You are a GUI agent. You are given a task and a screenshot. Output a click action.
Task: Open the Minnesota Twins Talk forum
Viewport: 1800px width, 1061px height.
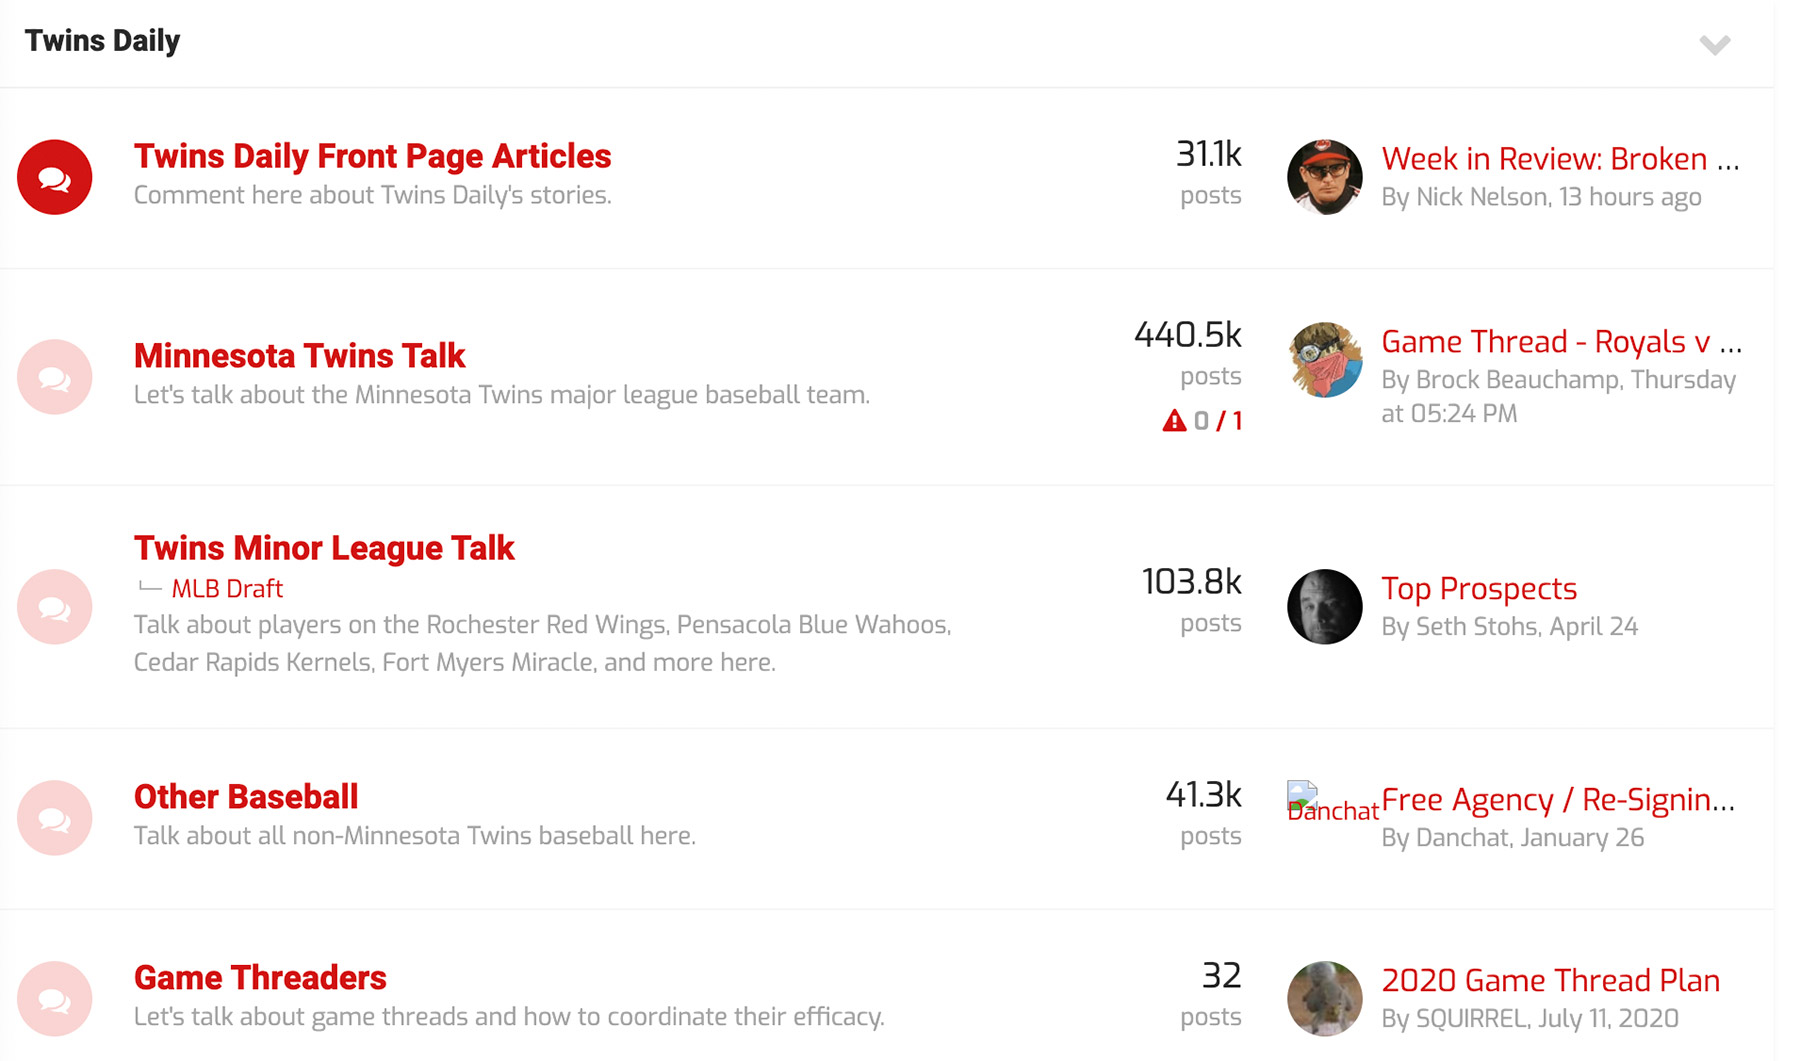[299, 356]
